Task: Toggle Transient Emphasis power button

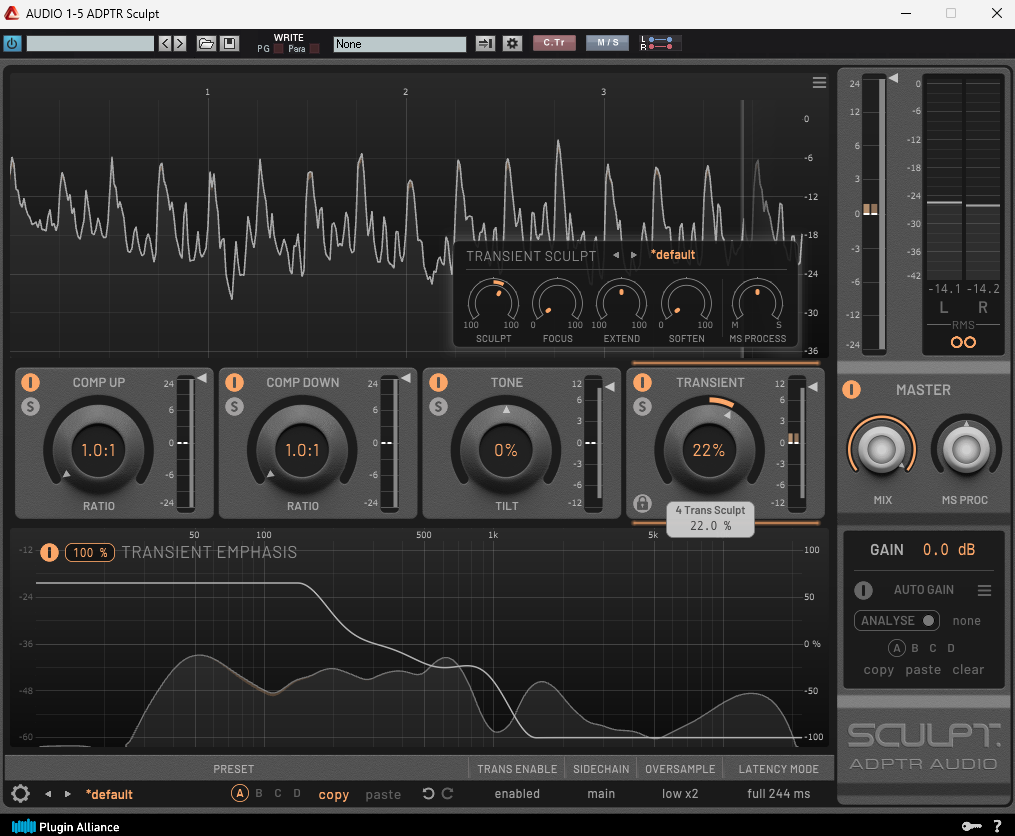Action: coord(49,552)
